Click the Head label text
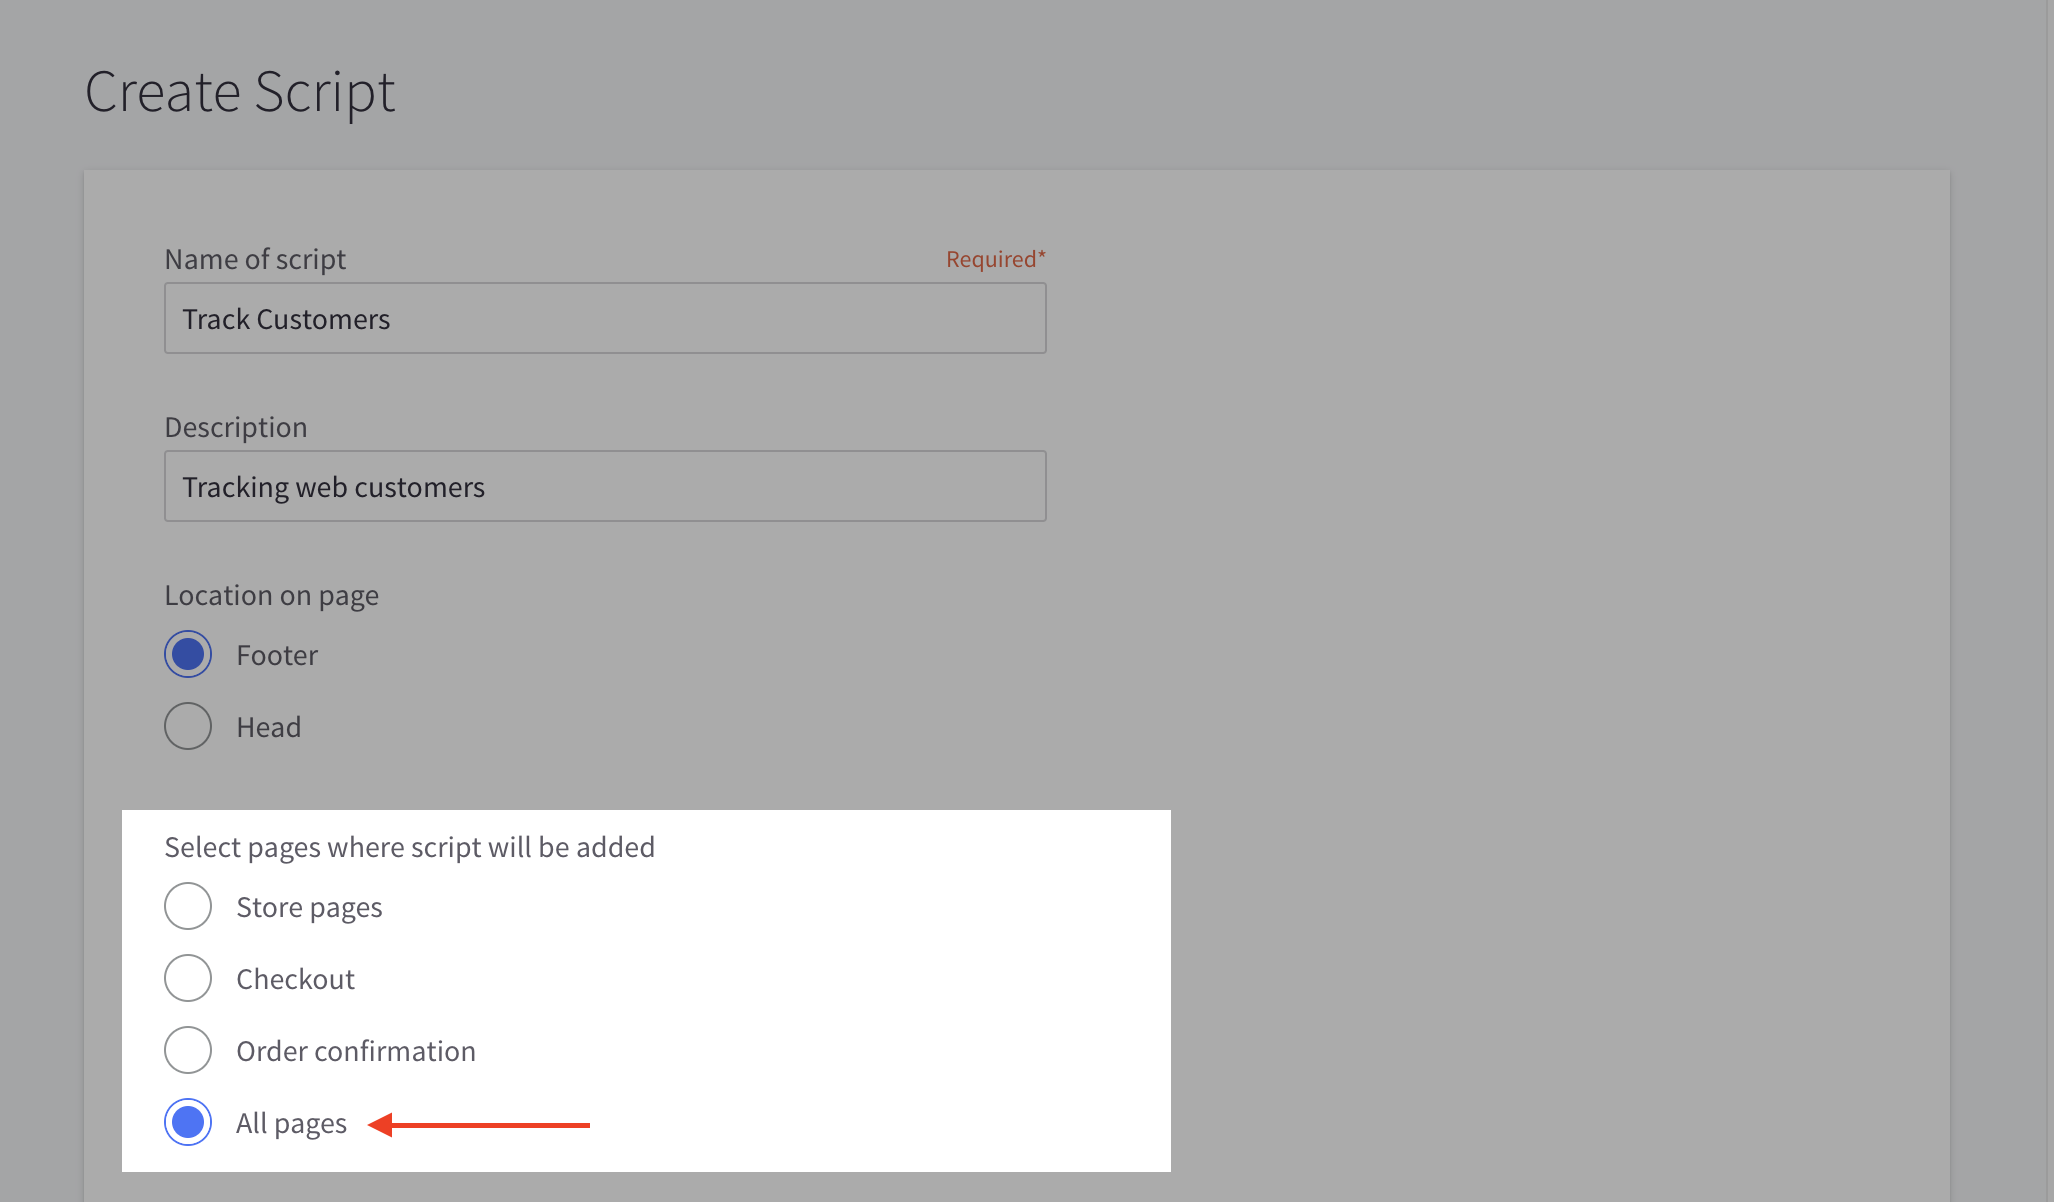 coord(268,727)
